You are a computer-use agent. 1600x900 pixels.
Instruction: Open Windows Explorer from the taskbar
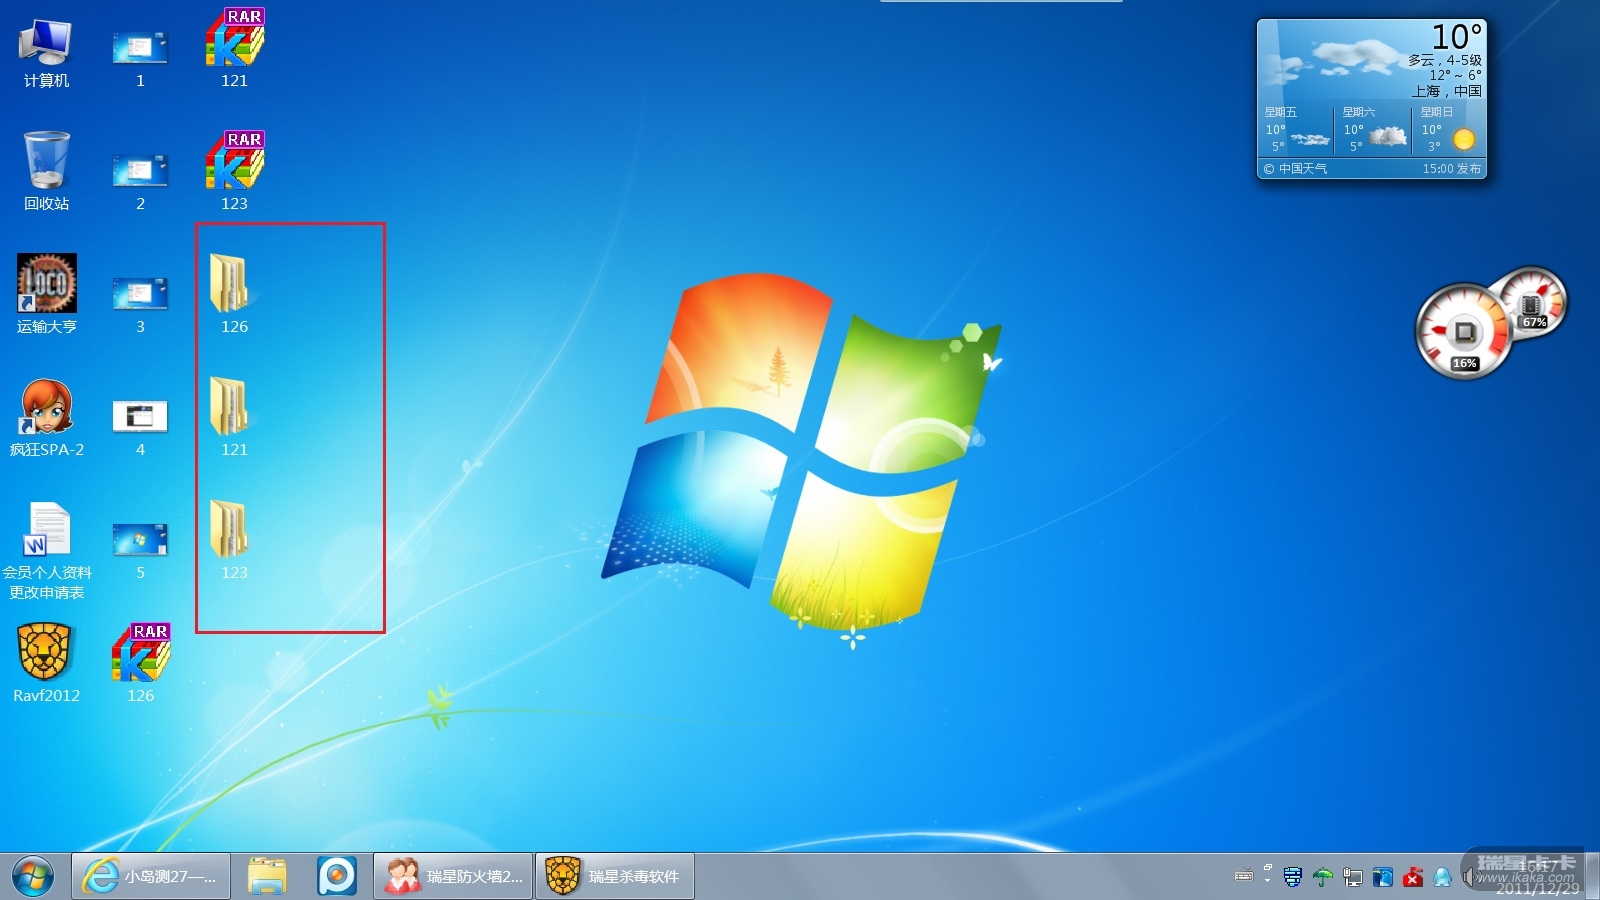[x=267, y=876]
